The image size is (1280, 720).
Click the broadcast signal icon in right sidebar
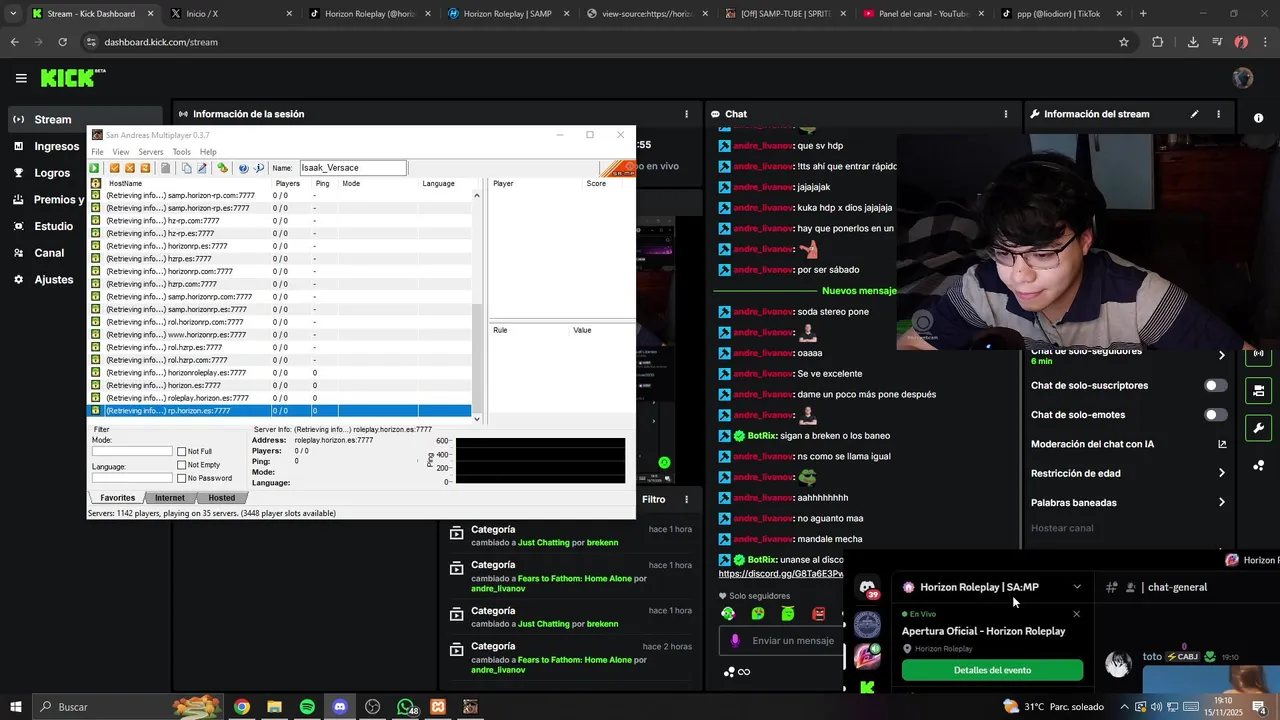click(1258, 353)
